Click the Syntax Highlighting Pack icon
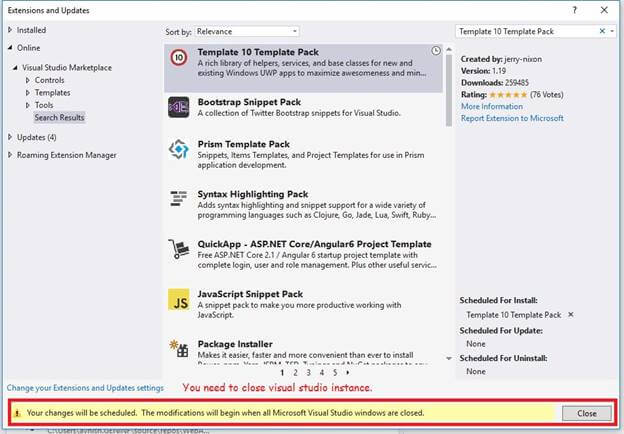 click(179, 199)
